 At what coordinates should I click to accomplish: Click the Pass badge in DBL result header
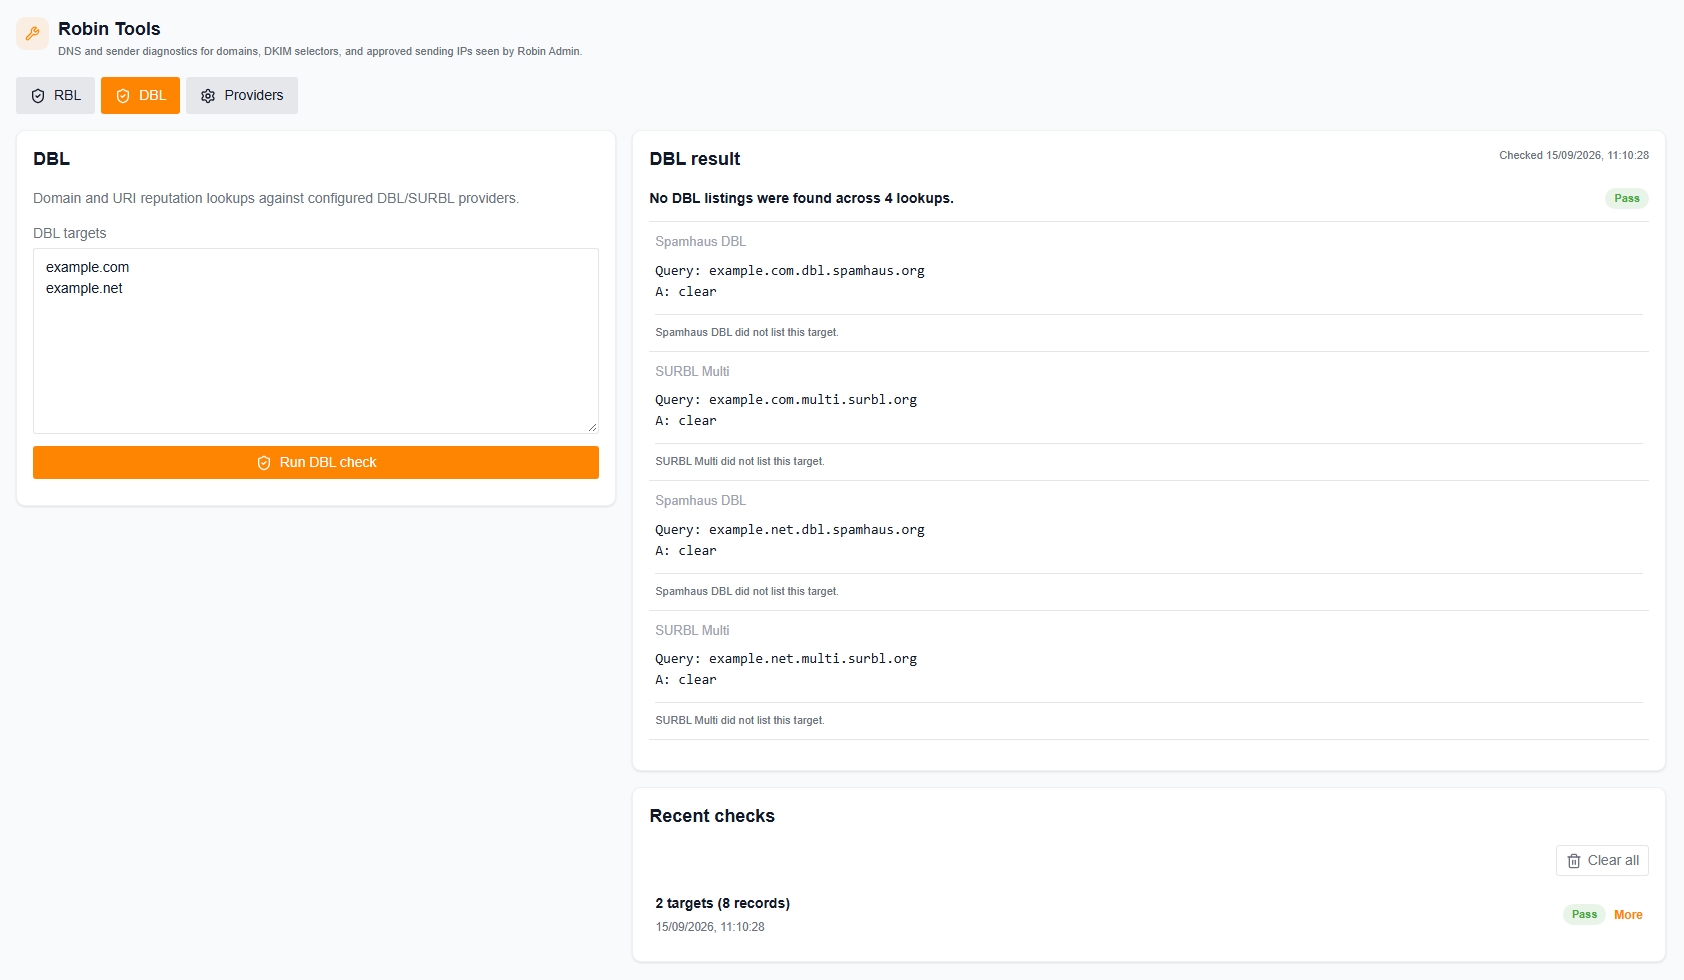1627,198
